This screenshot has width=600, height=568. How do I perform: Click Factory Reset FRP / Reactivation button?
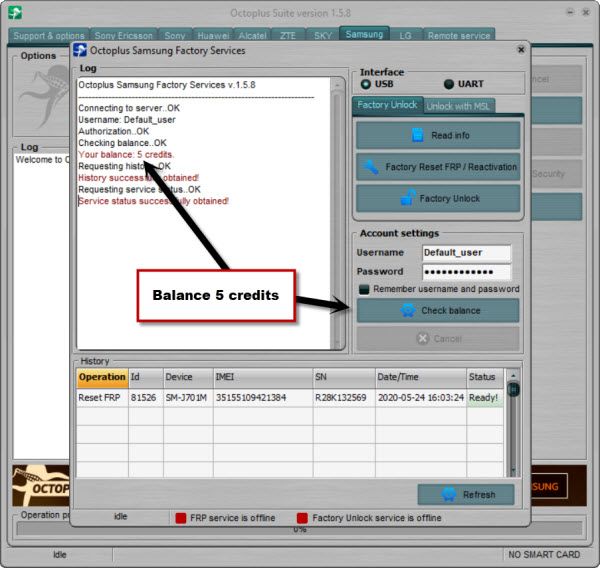point(438,167)
